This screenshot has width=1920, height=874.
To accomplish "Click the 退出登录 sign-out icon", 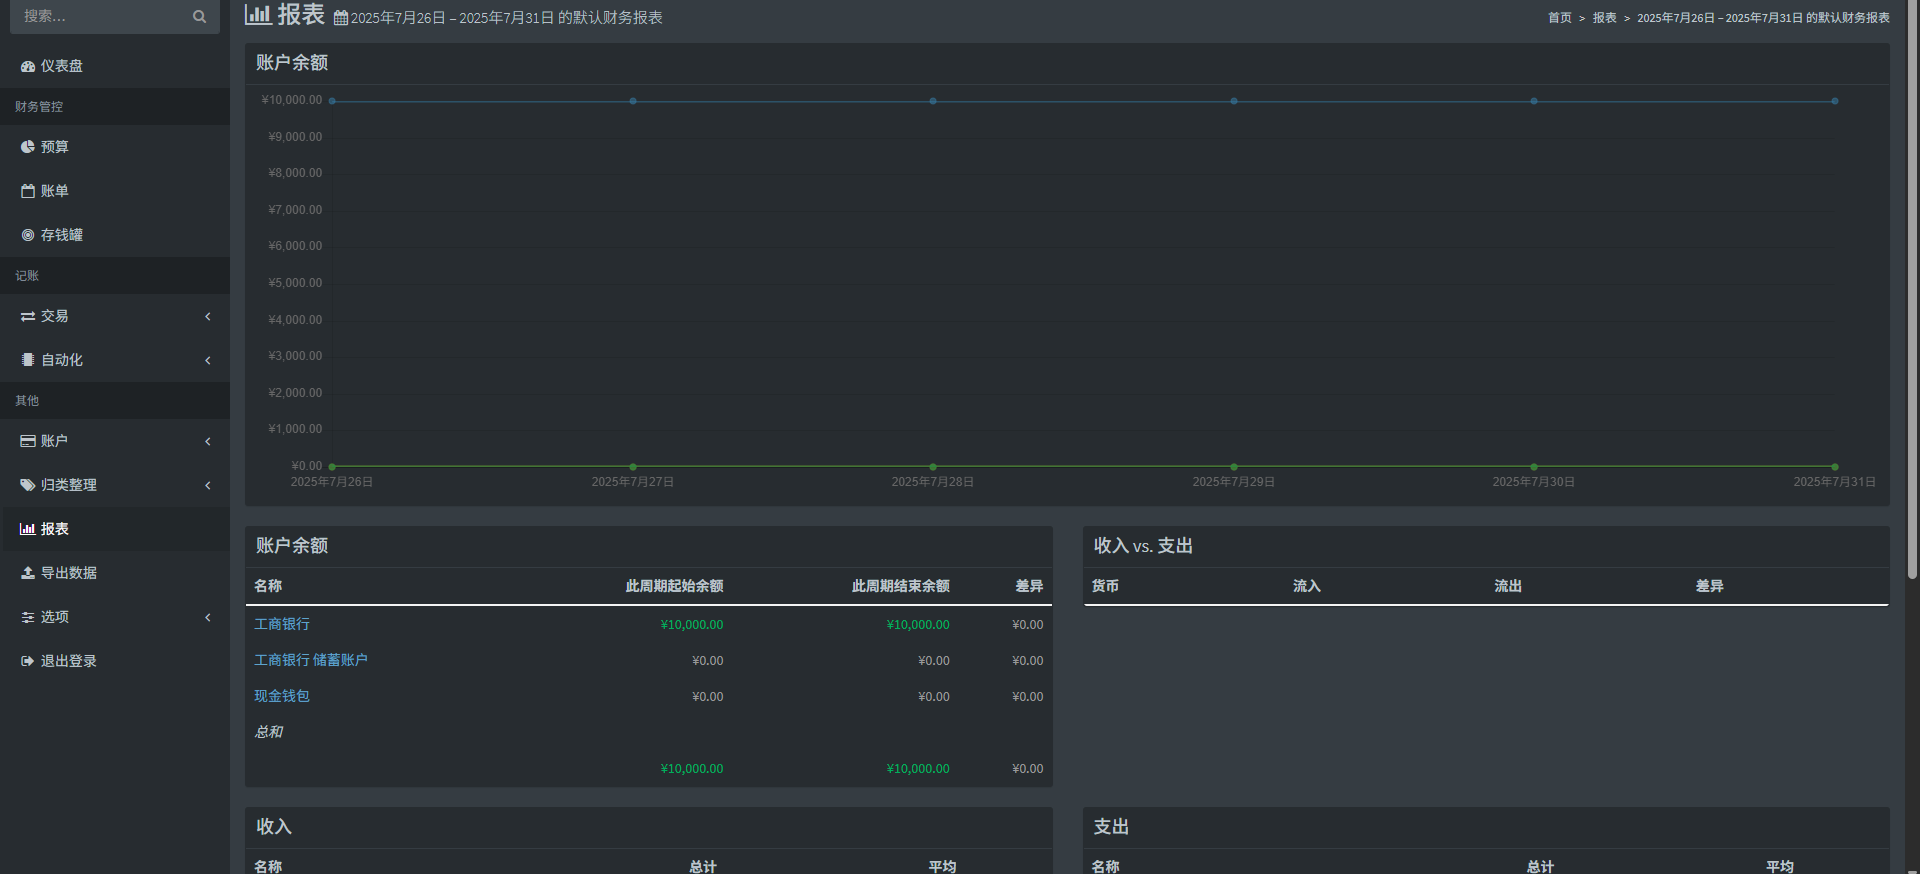I will point(28,661).
